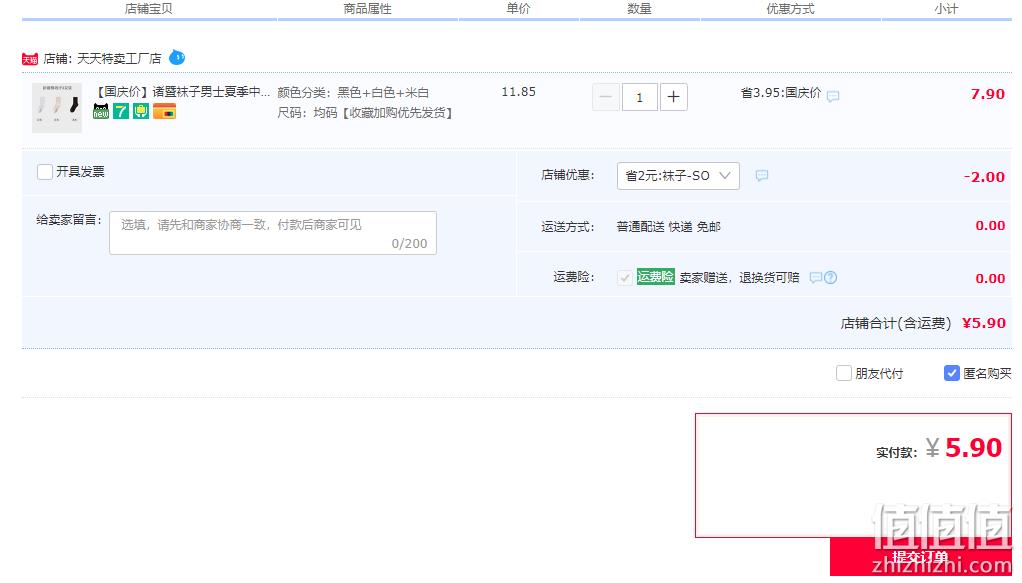Click the 小计 column header

946,9
